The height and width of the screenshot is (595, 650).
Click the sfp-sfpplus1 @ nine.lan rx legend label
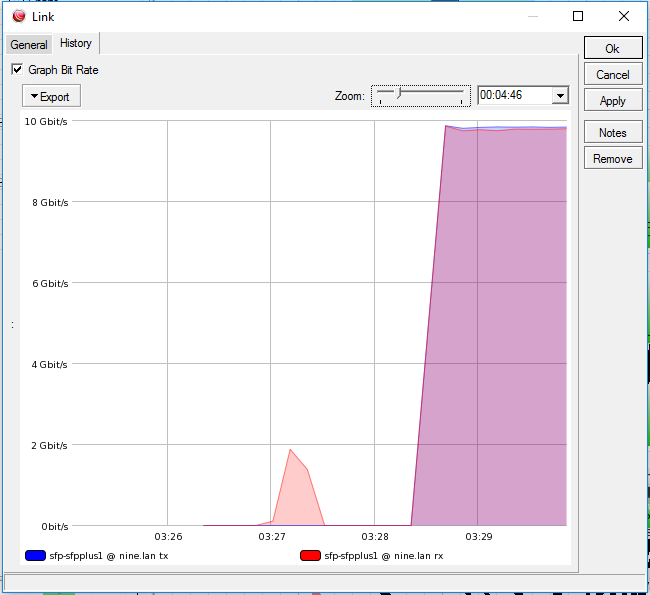click(384, 556)
